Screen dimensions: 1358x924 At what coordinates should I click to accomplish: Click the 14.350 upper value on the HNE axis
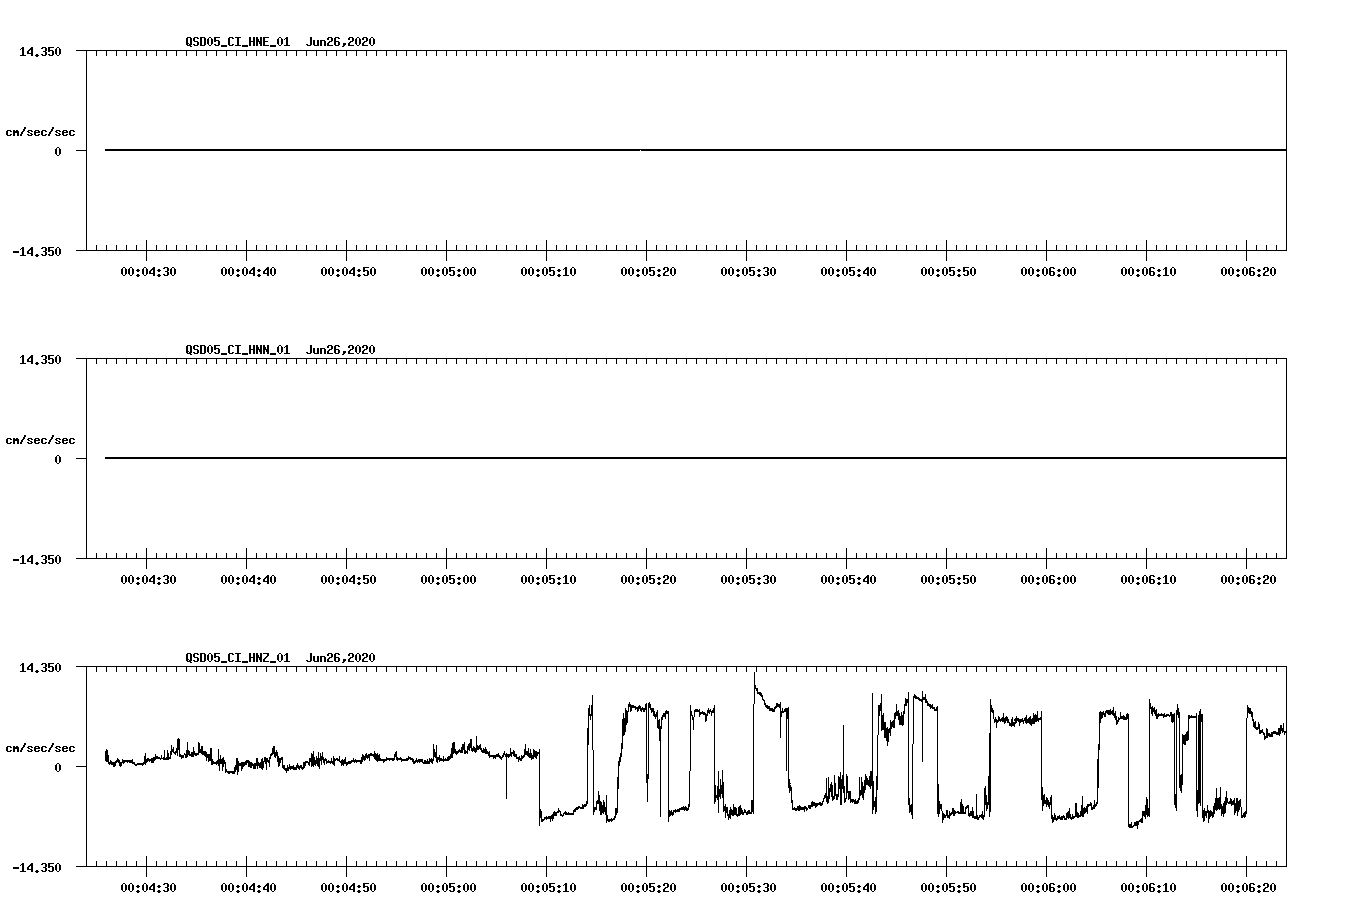click(x=40, y=51)
